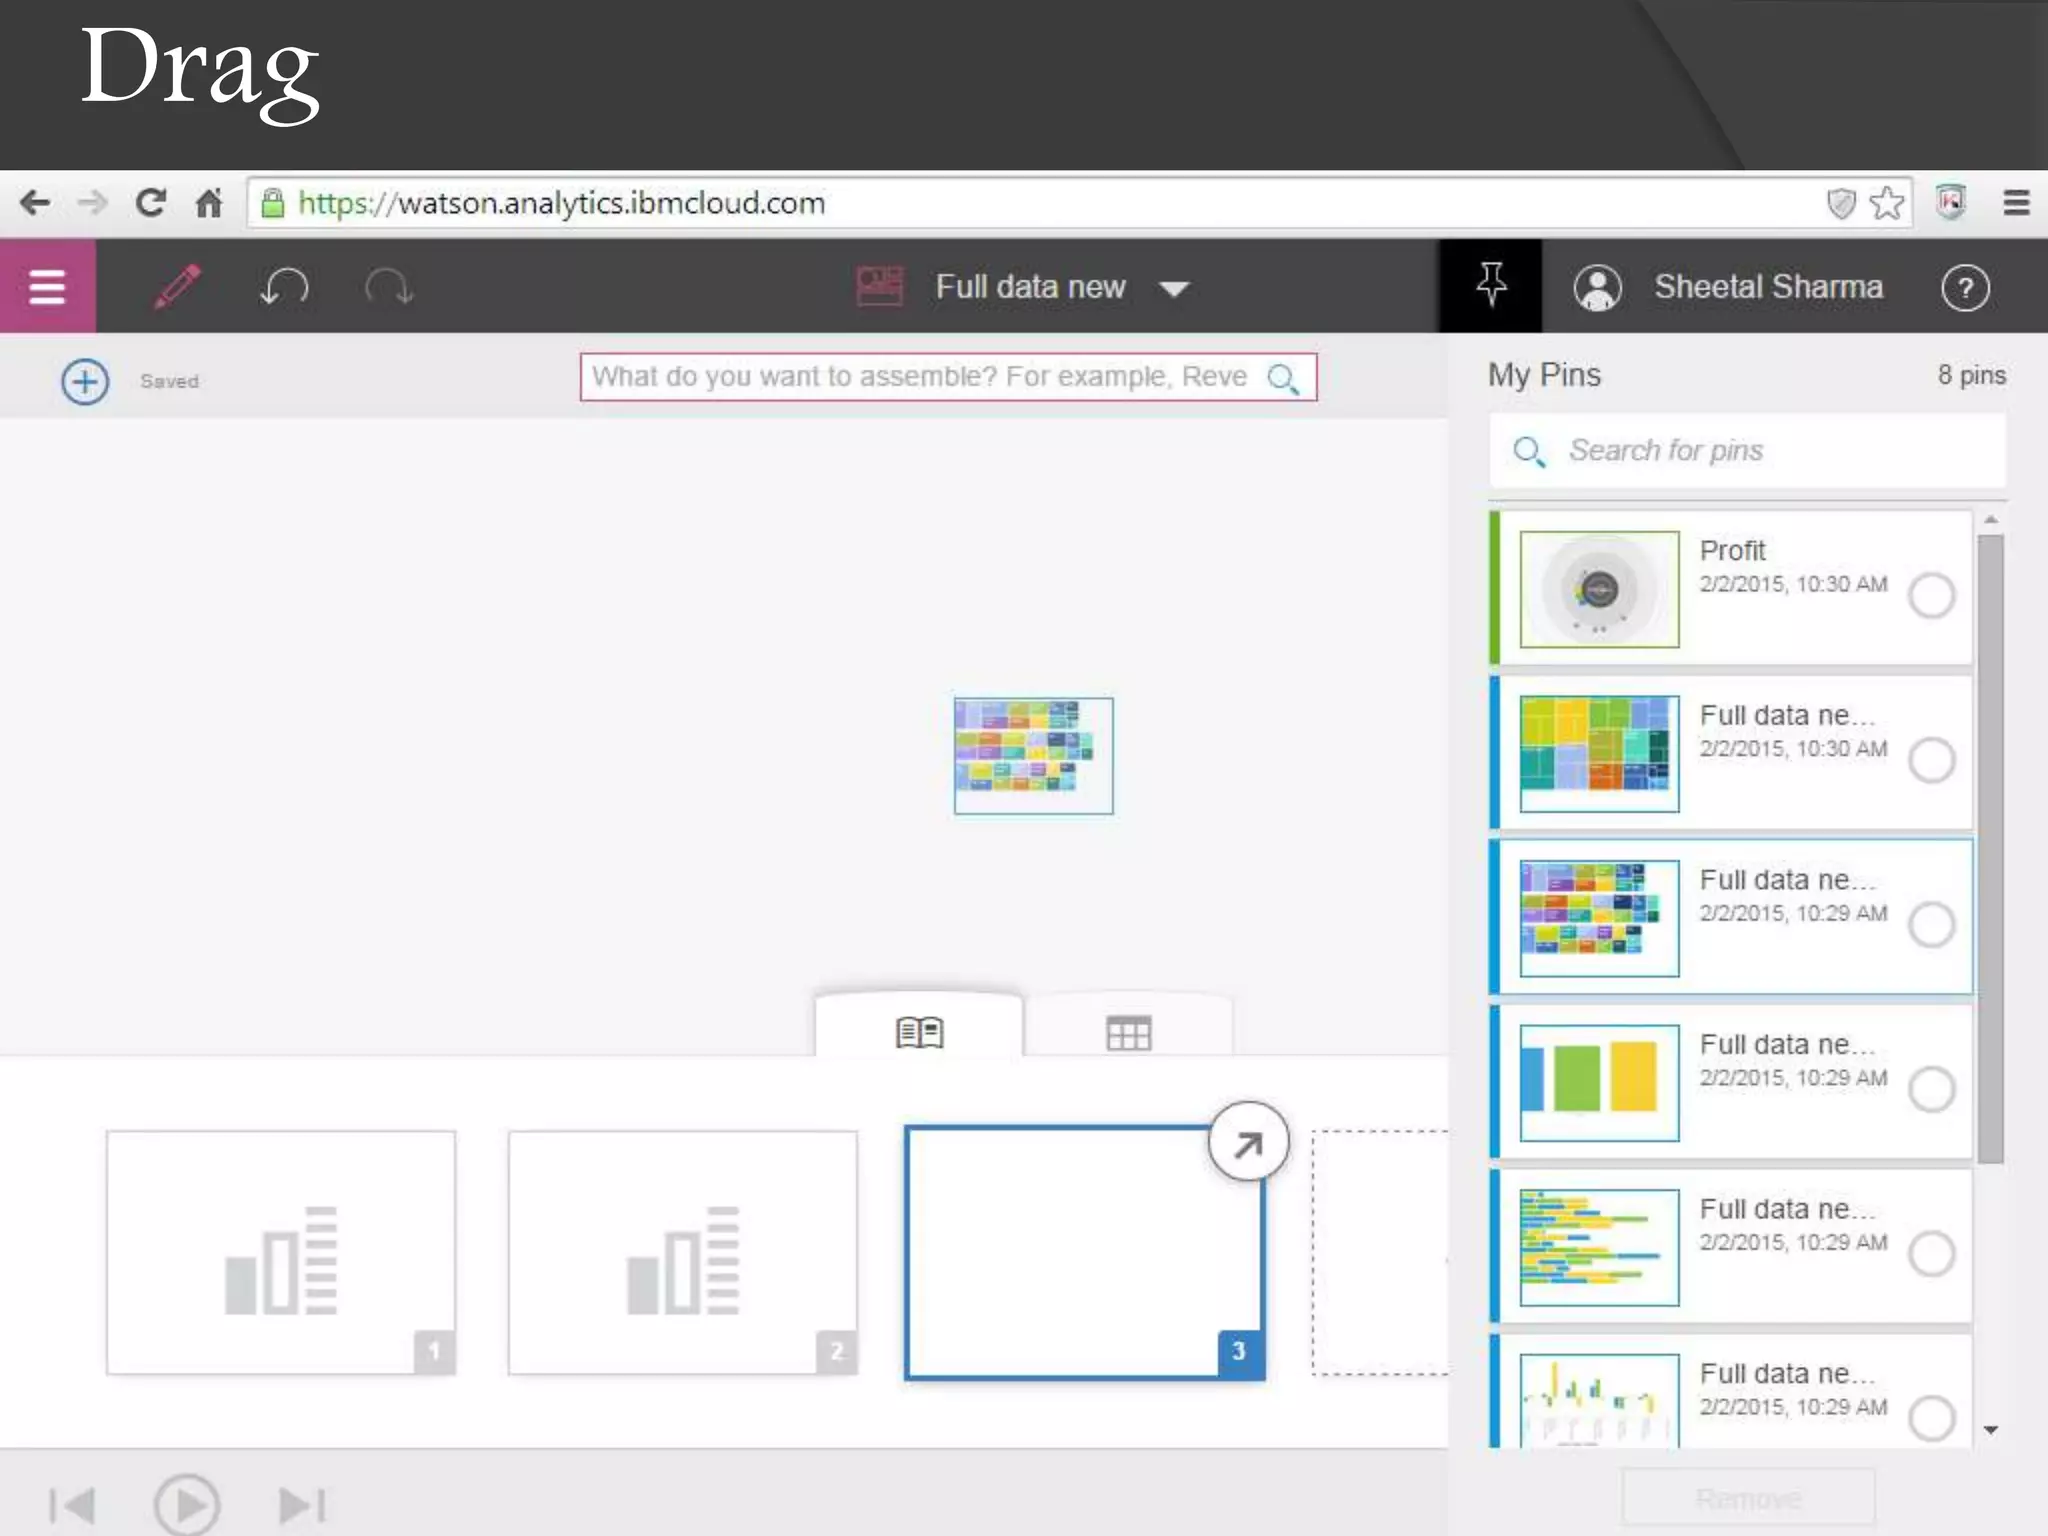Viewport: 2048px width, 1536px height.
Task: Select the Profit pin radio circle
Action: (x=1930, y=596)
